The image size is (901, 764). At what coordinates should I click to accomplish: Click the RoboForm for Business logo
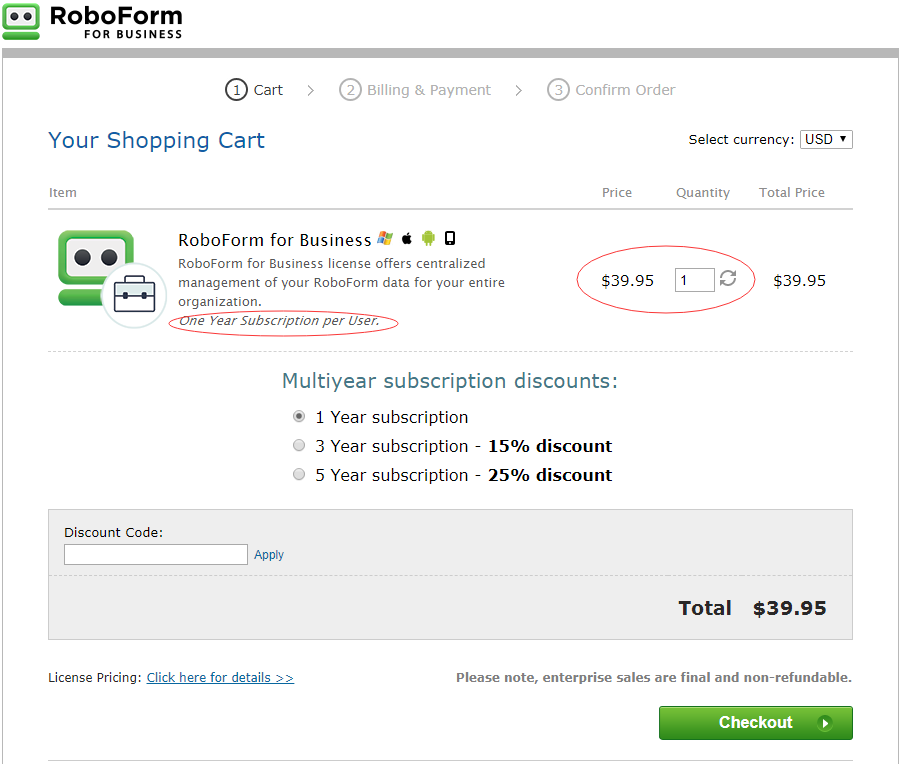[93, 22]
